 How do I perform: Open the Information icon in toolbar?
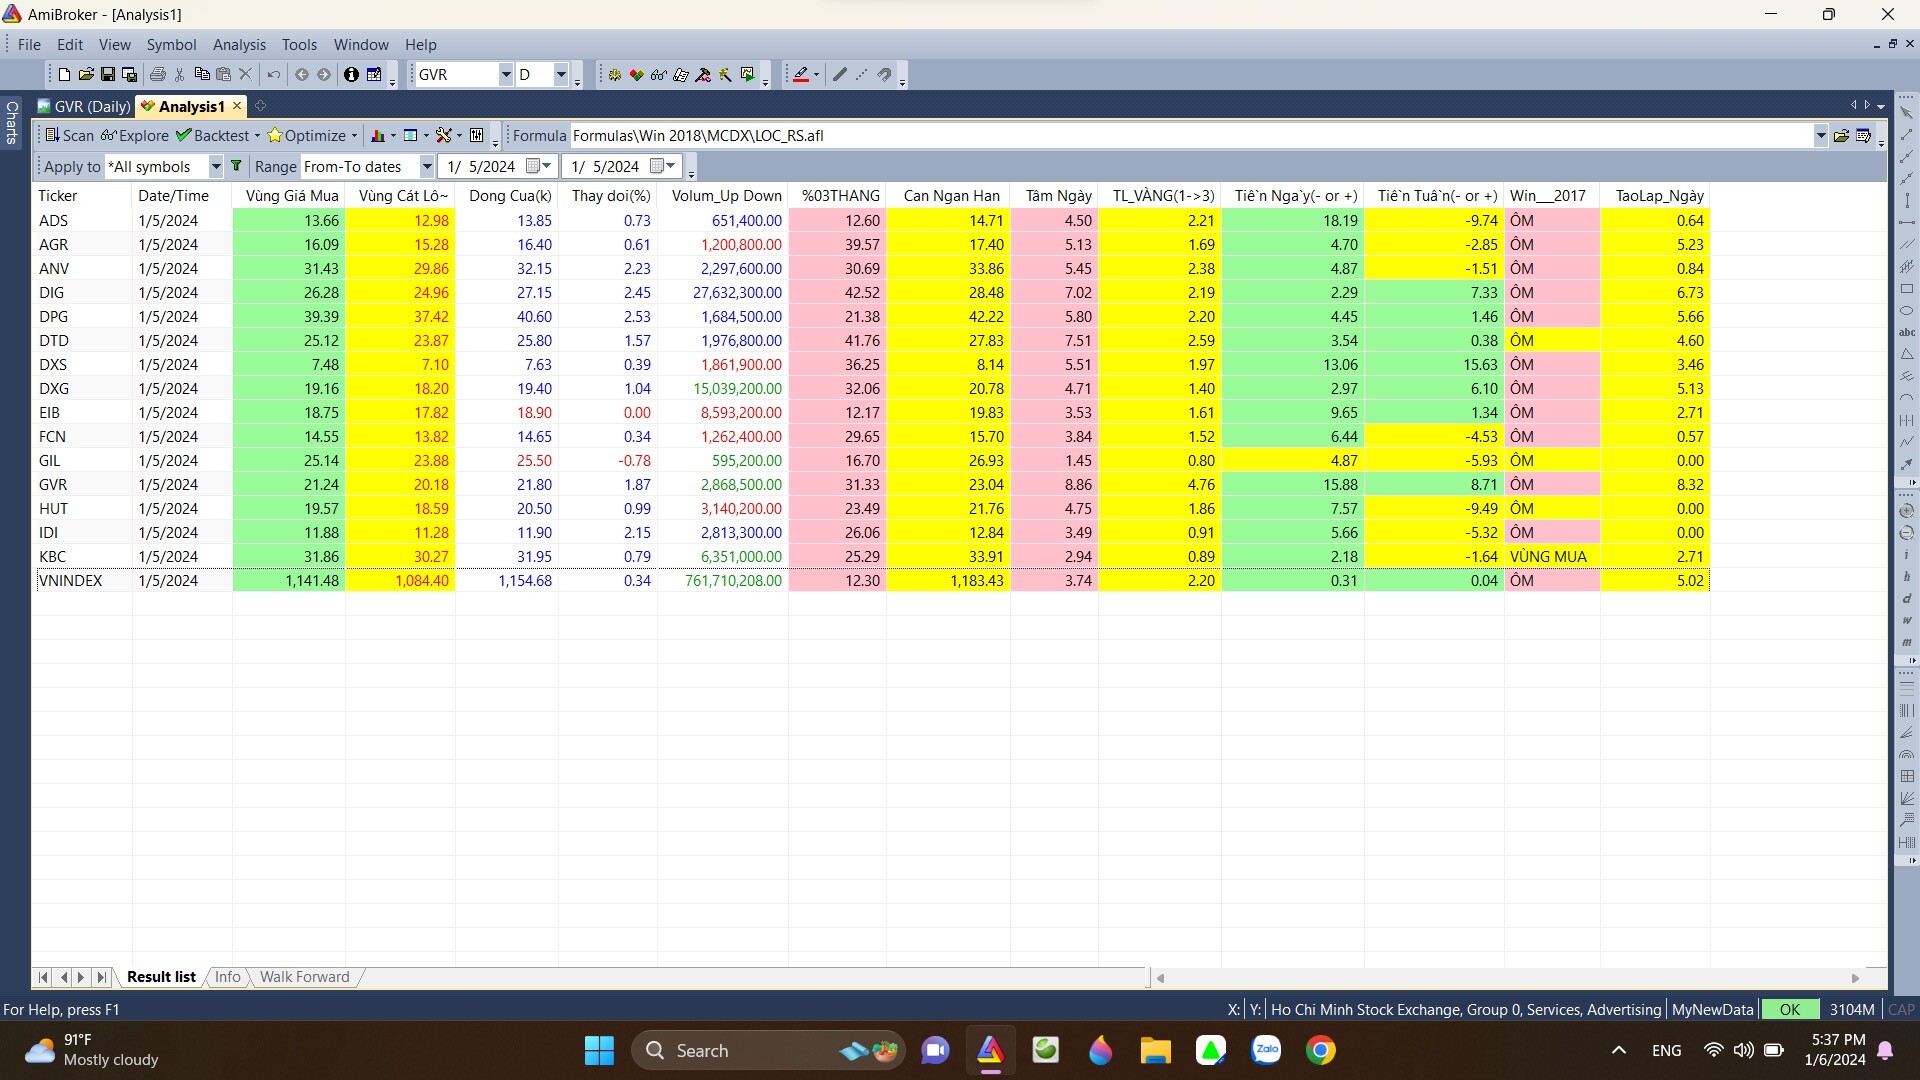tap(351, 75)
